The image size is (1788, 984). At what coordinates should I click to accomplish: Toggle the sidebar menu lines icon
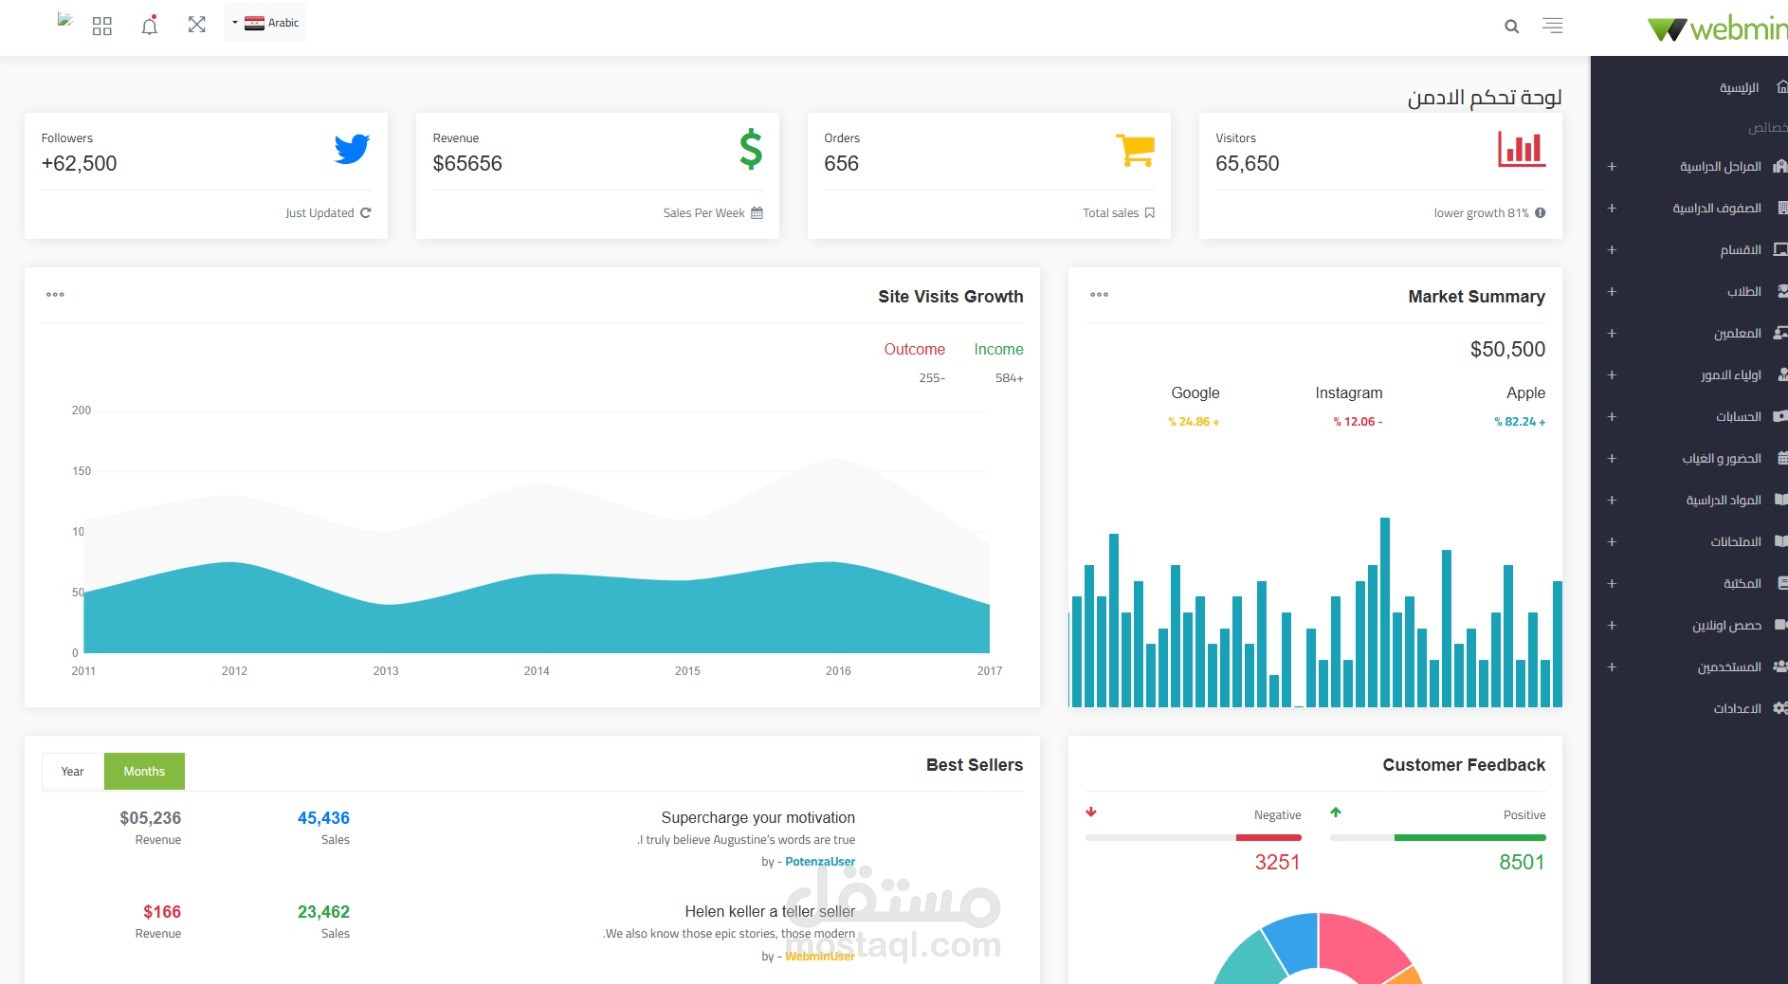(1552, 26)
